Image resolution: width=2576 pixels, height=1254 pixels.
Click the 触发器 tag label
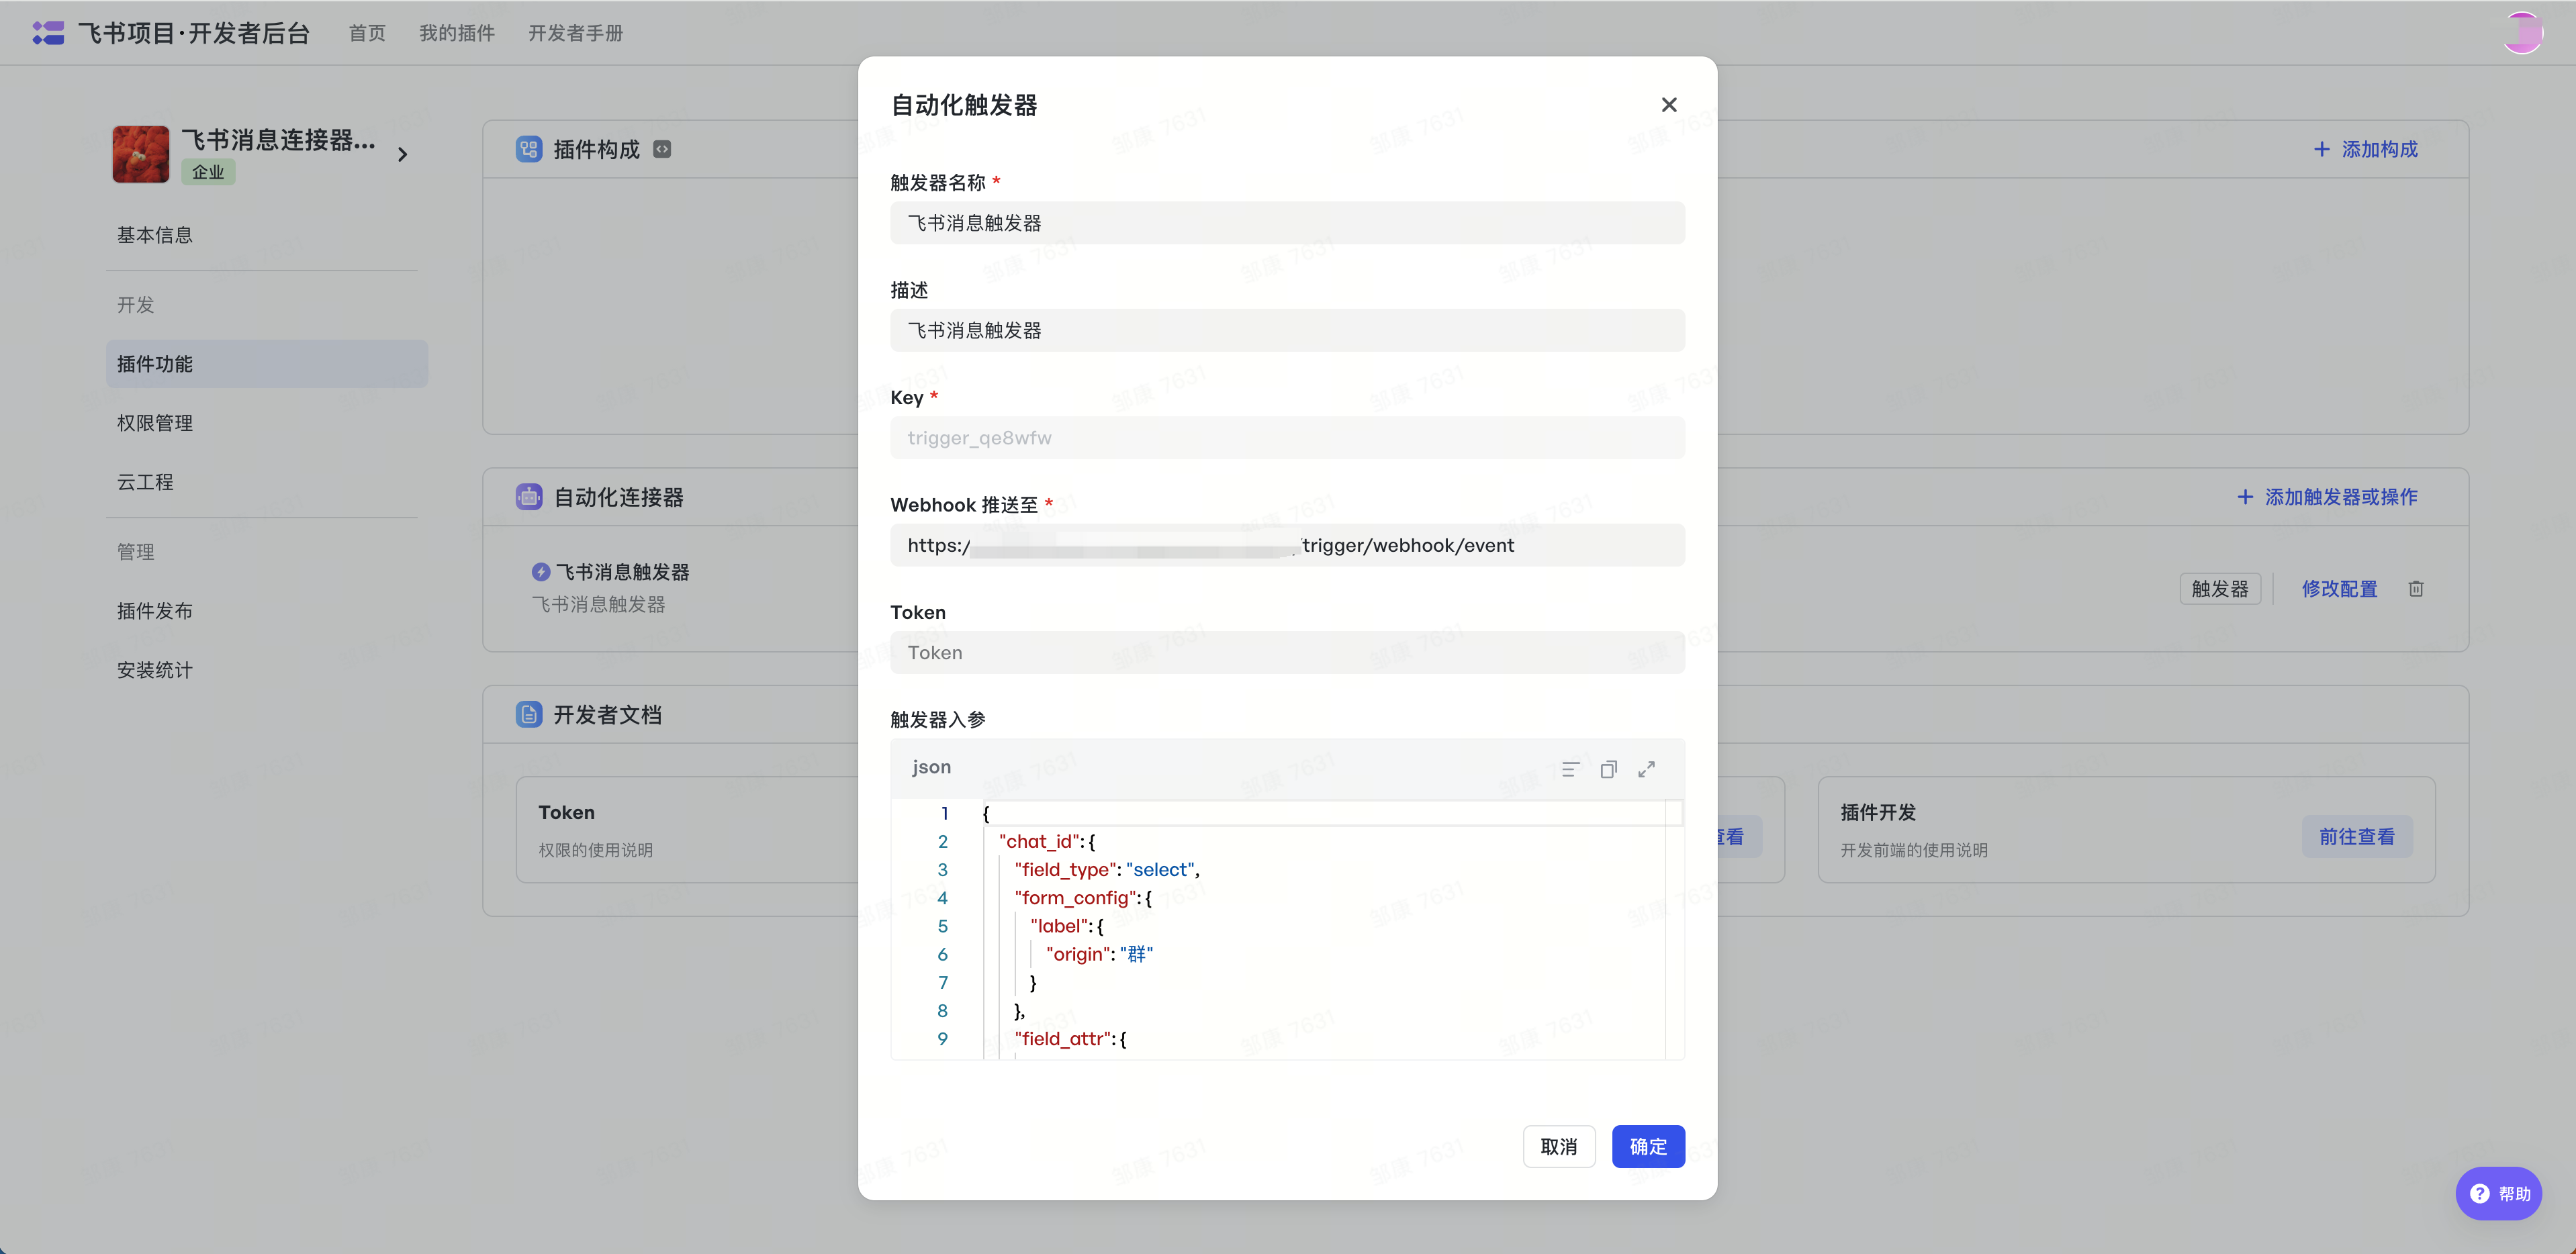2220,589
